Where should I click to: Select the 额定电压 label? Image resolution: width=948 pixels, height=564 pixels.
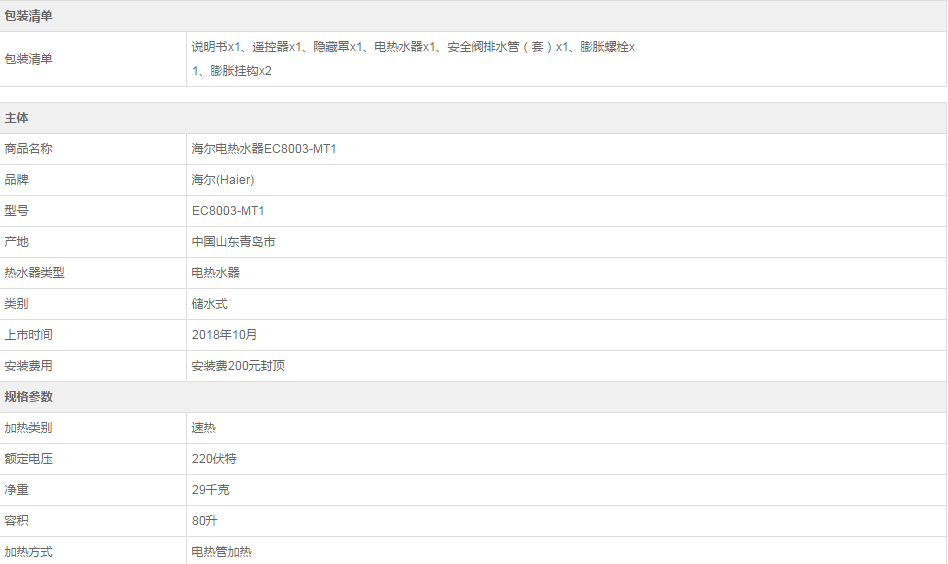(x=28, y=459)
